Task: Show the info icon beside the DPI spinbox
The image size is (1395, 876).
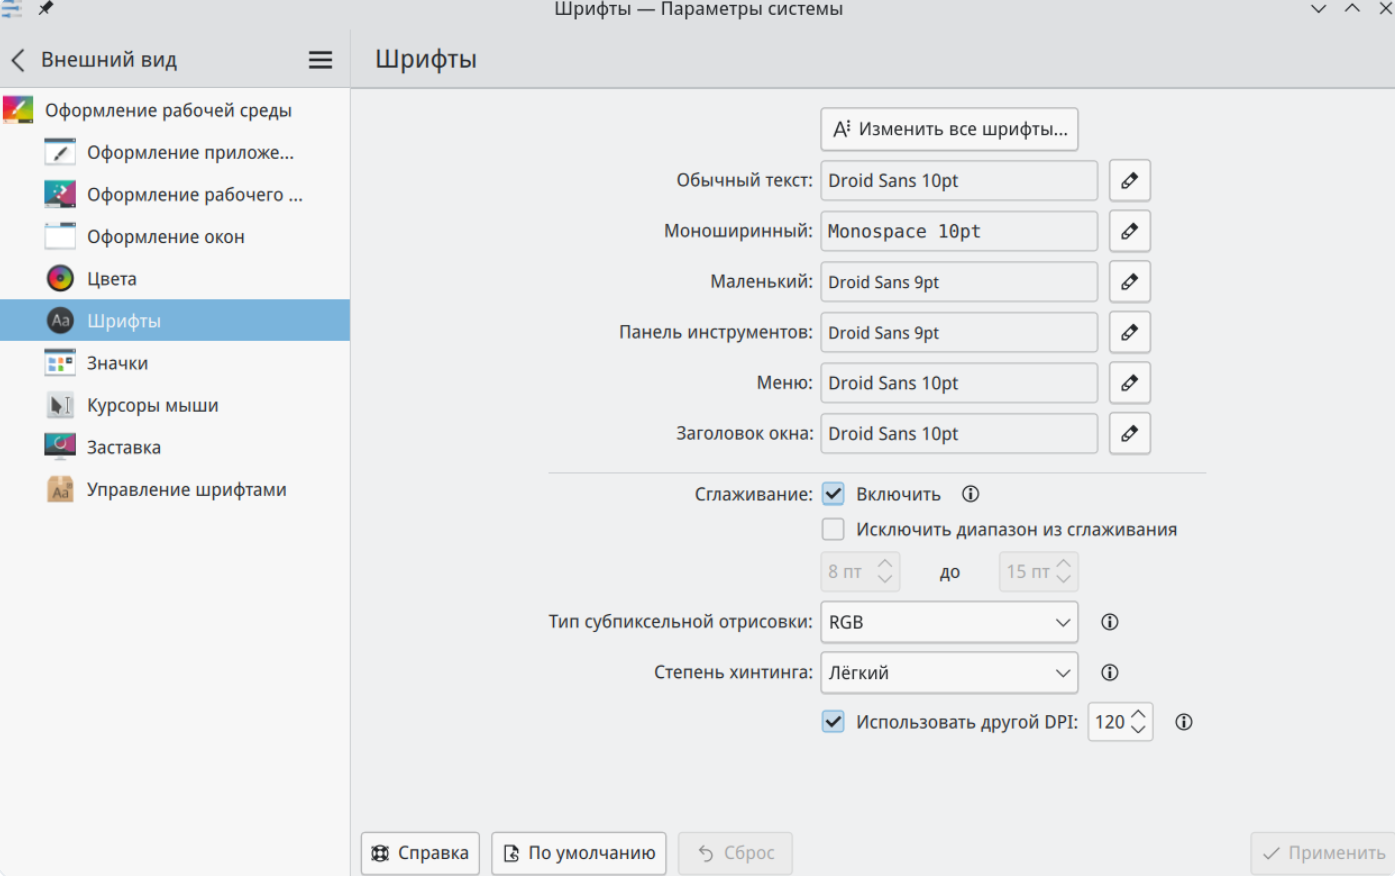Action: point(1184,722)
